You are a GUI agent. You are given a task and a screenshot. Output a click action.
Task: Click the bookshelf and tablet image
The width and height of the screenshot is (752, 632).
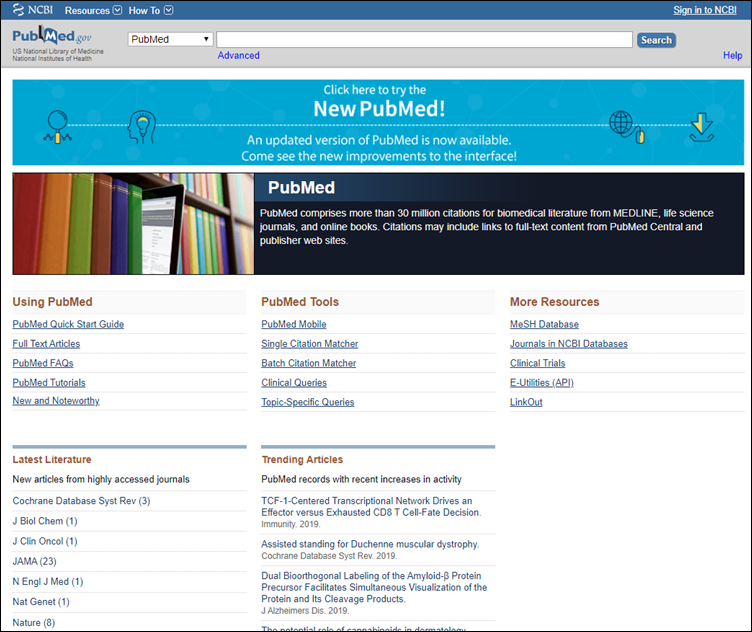point(133,224)
